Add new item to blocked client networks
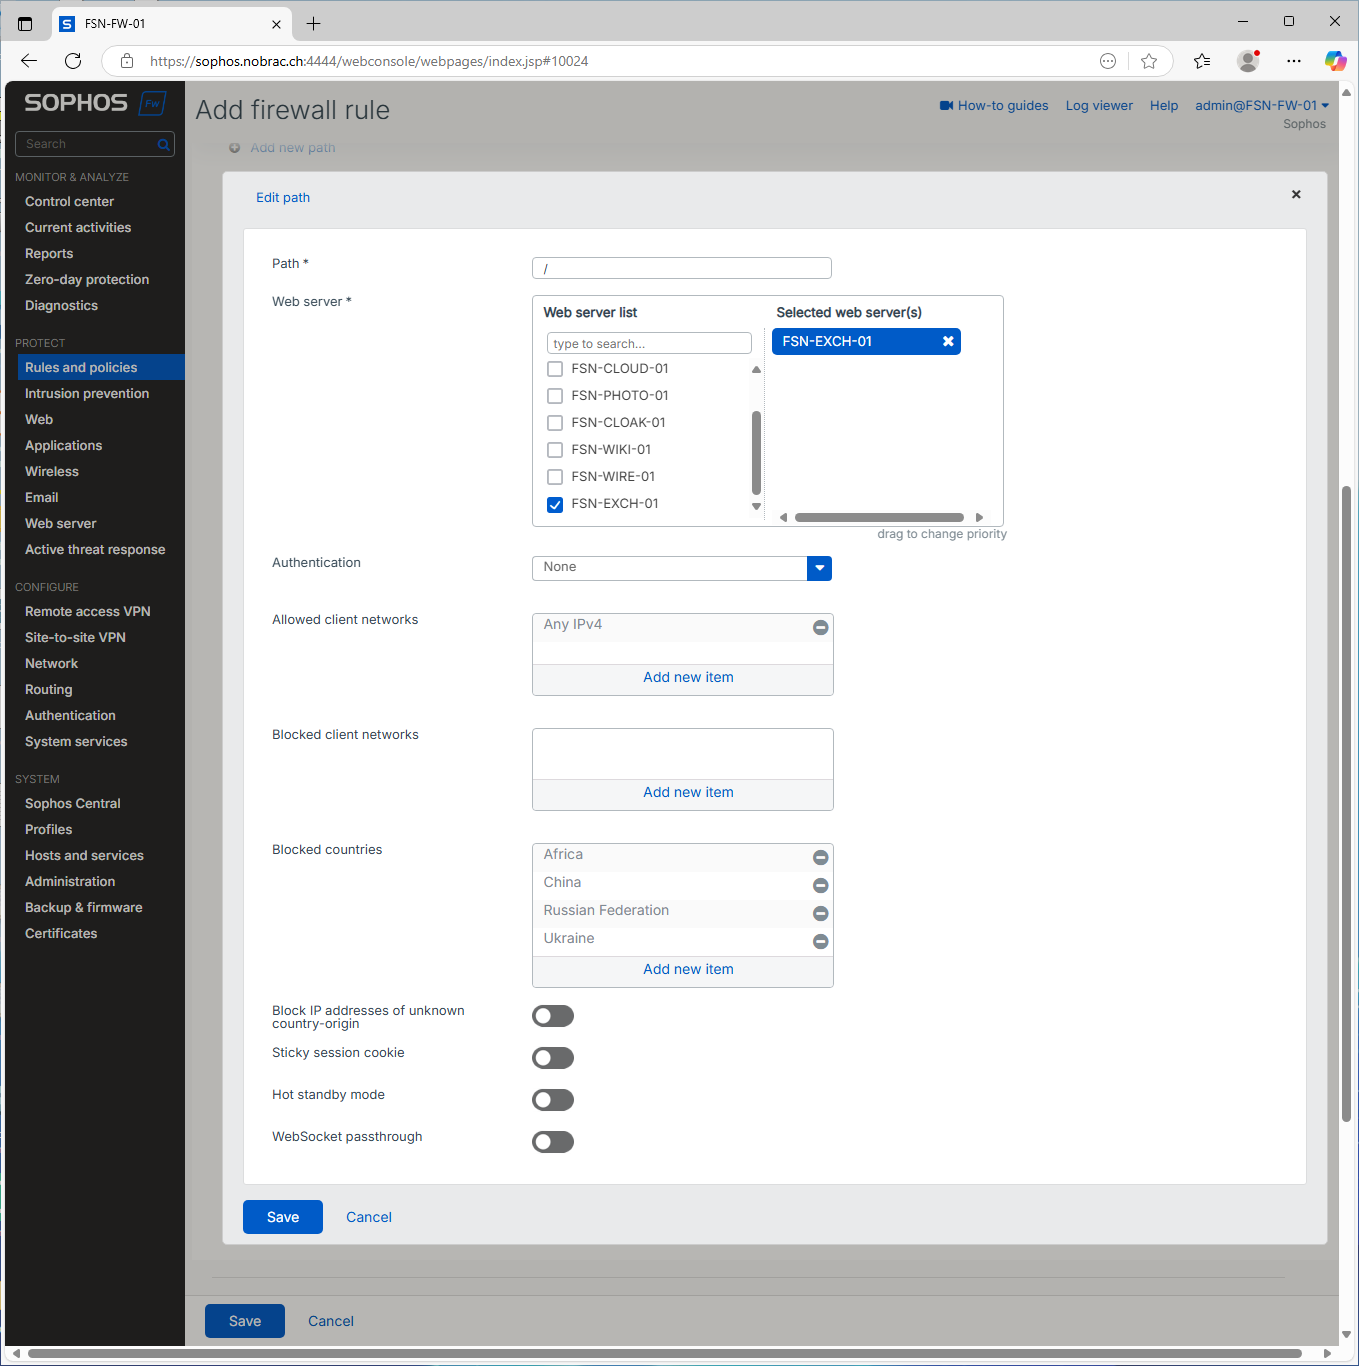The height and width of the screenshot is (1366, 1359). click(x=688, y=793)
